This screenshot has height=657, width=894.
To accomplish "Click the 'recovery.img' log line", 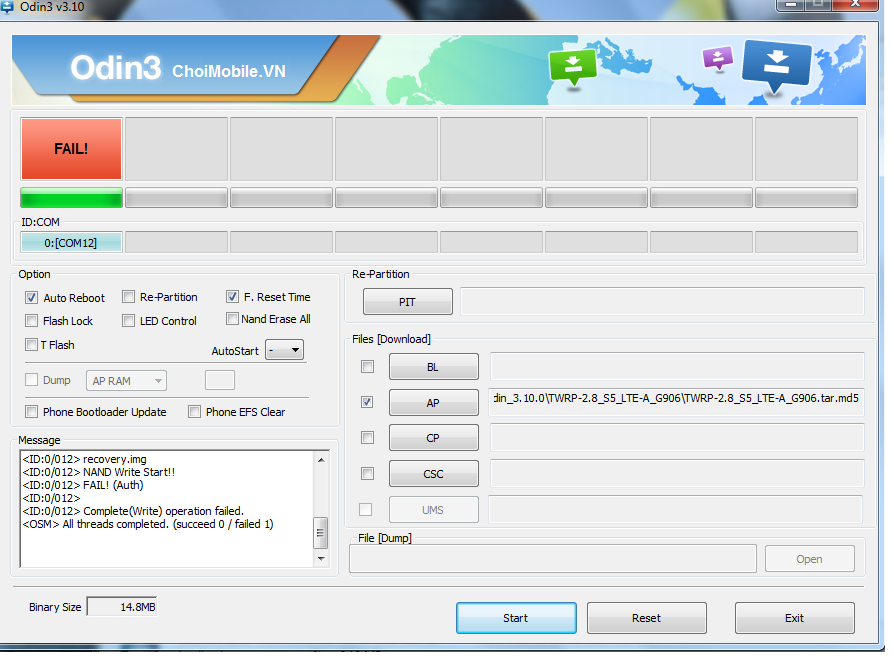I will [84, 459].
